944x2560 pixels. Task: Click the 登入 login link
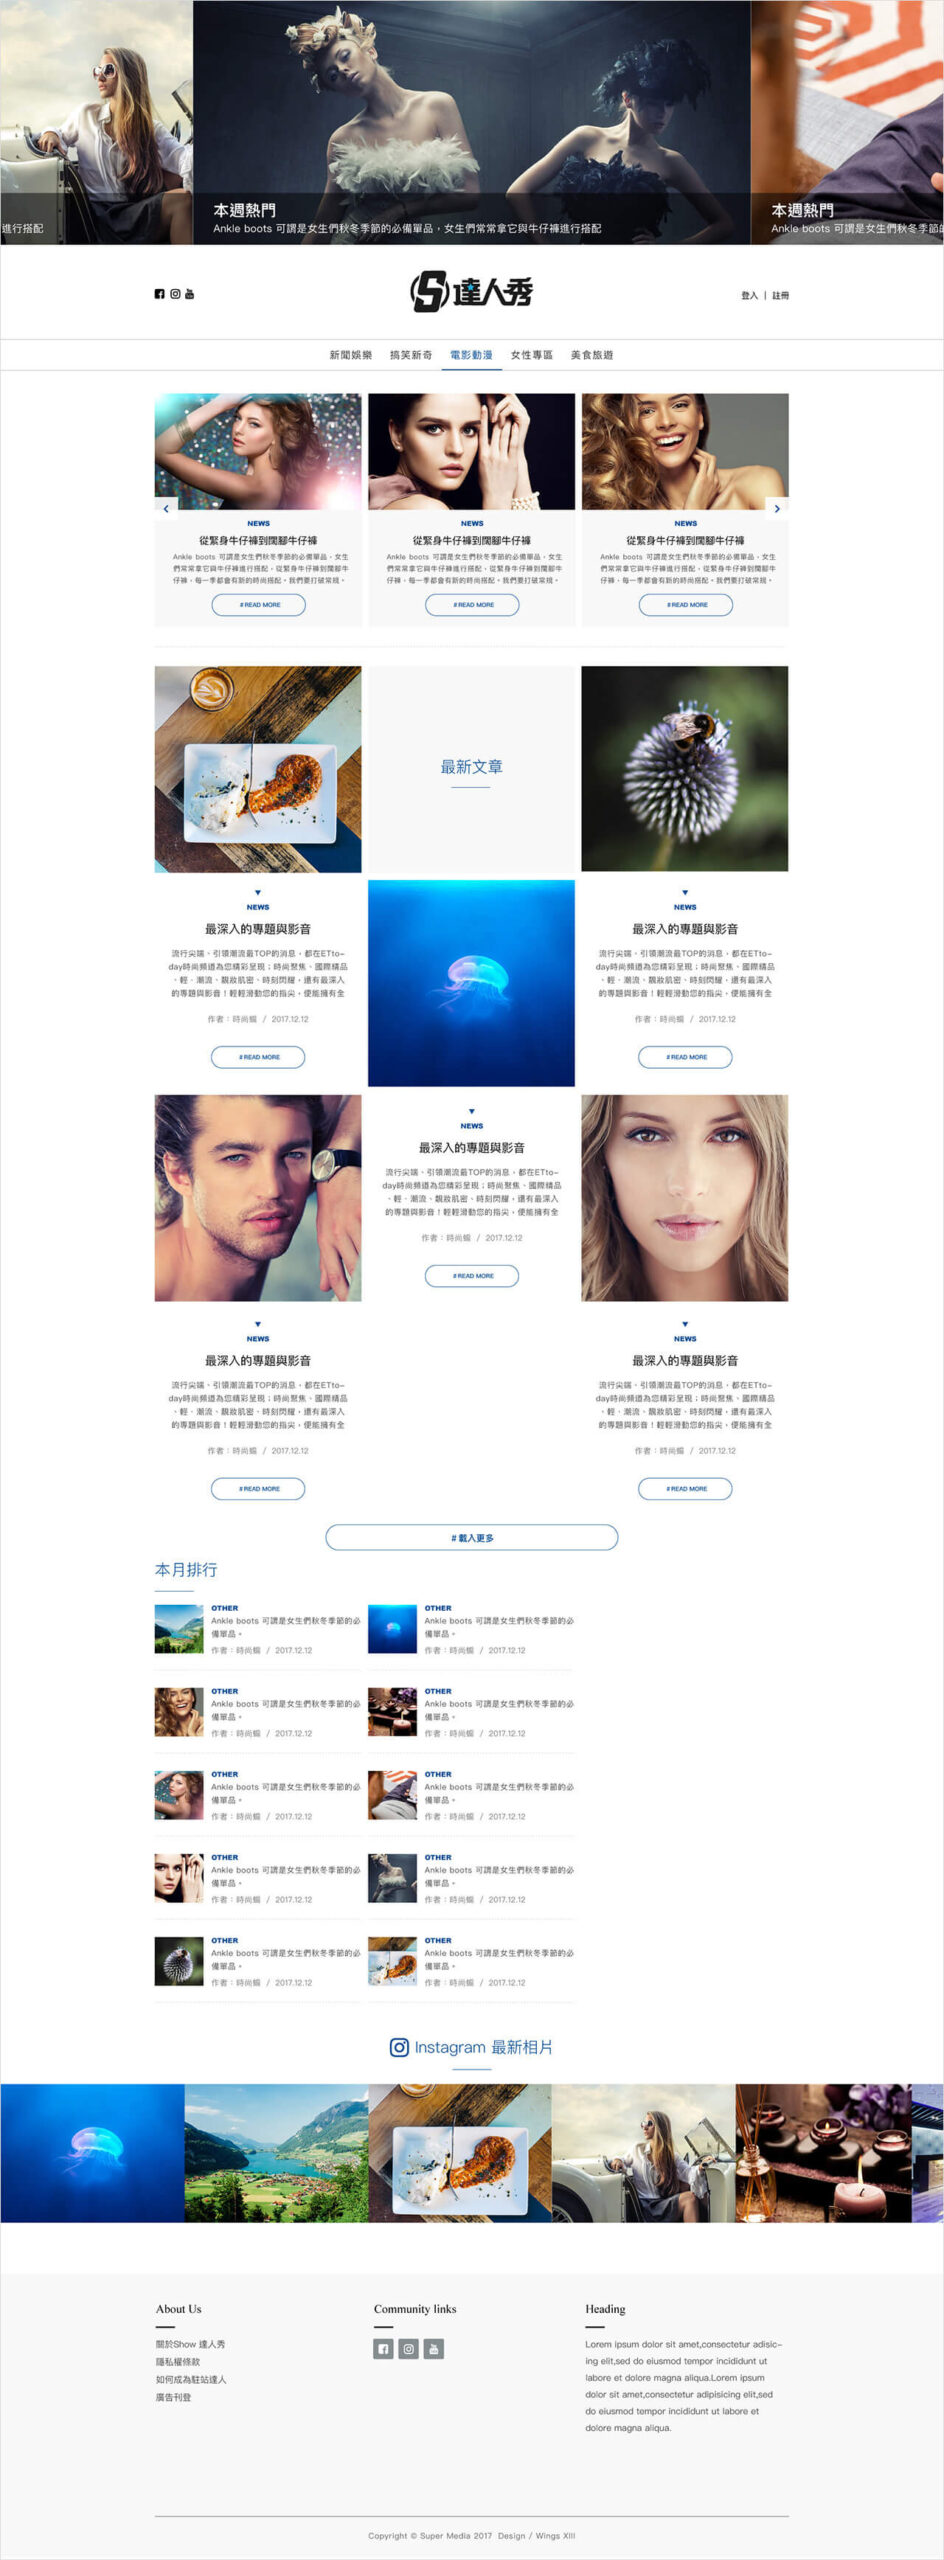coord(749,295)
